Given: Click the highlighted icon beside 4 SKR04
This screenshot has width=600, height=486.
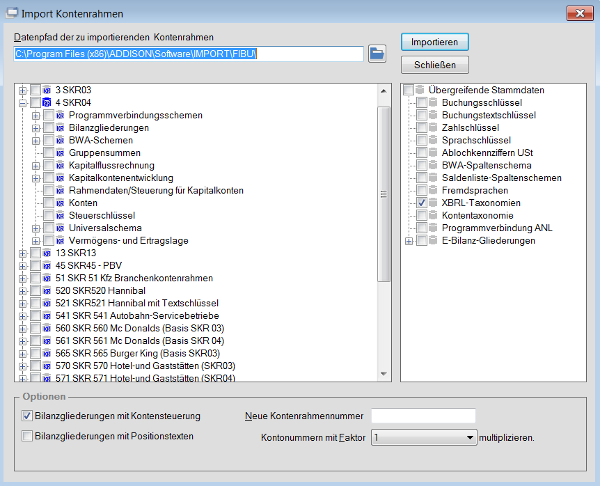Looking at the screenshot, I should (x=47, y=103).
